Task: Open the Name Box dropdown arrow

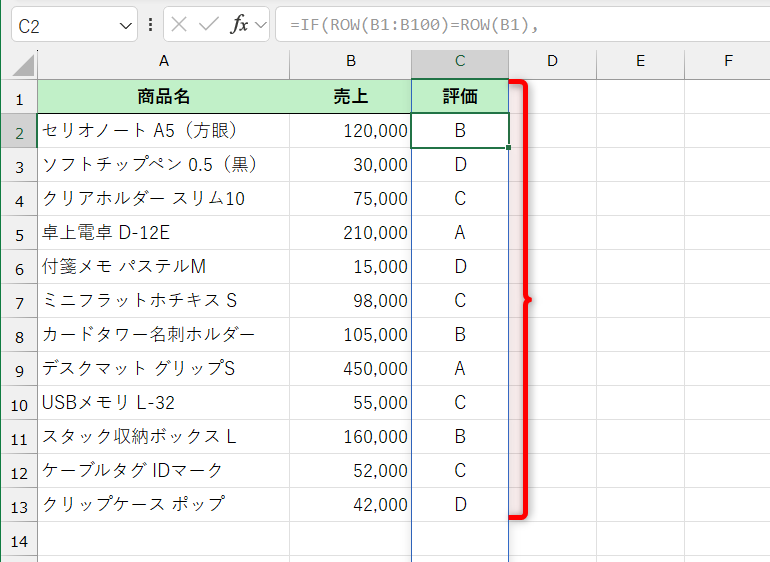Action: click(x=126, y=25)
